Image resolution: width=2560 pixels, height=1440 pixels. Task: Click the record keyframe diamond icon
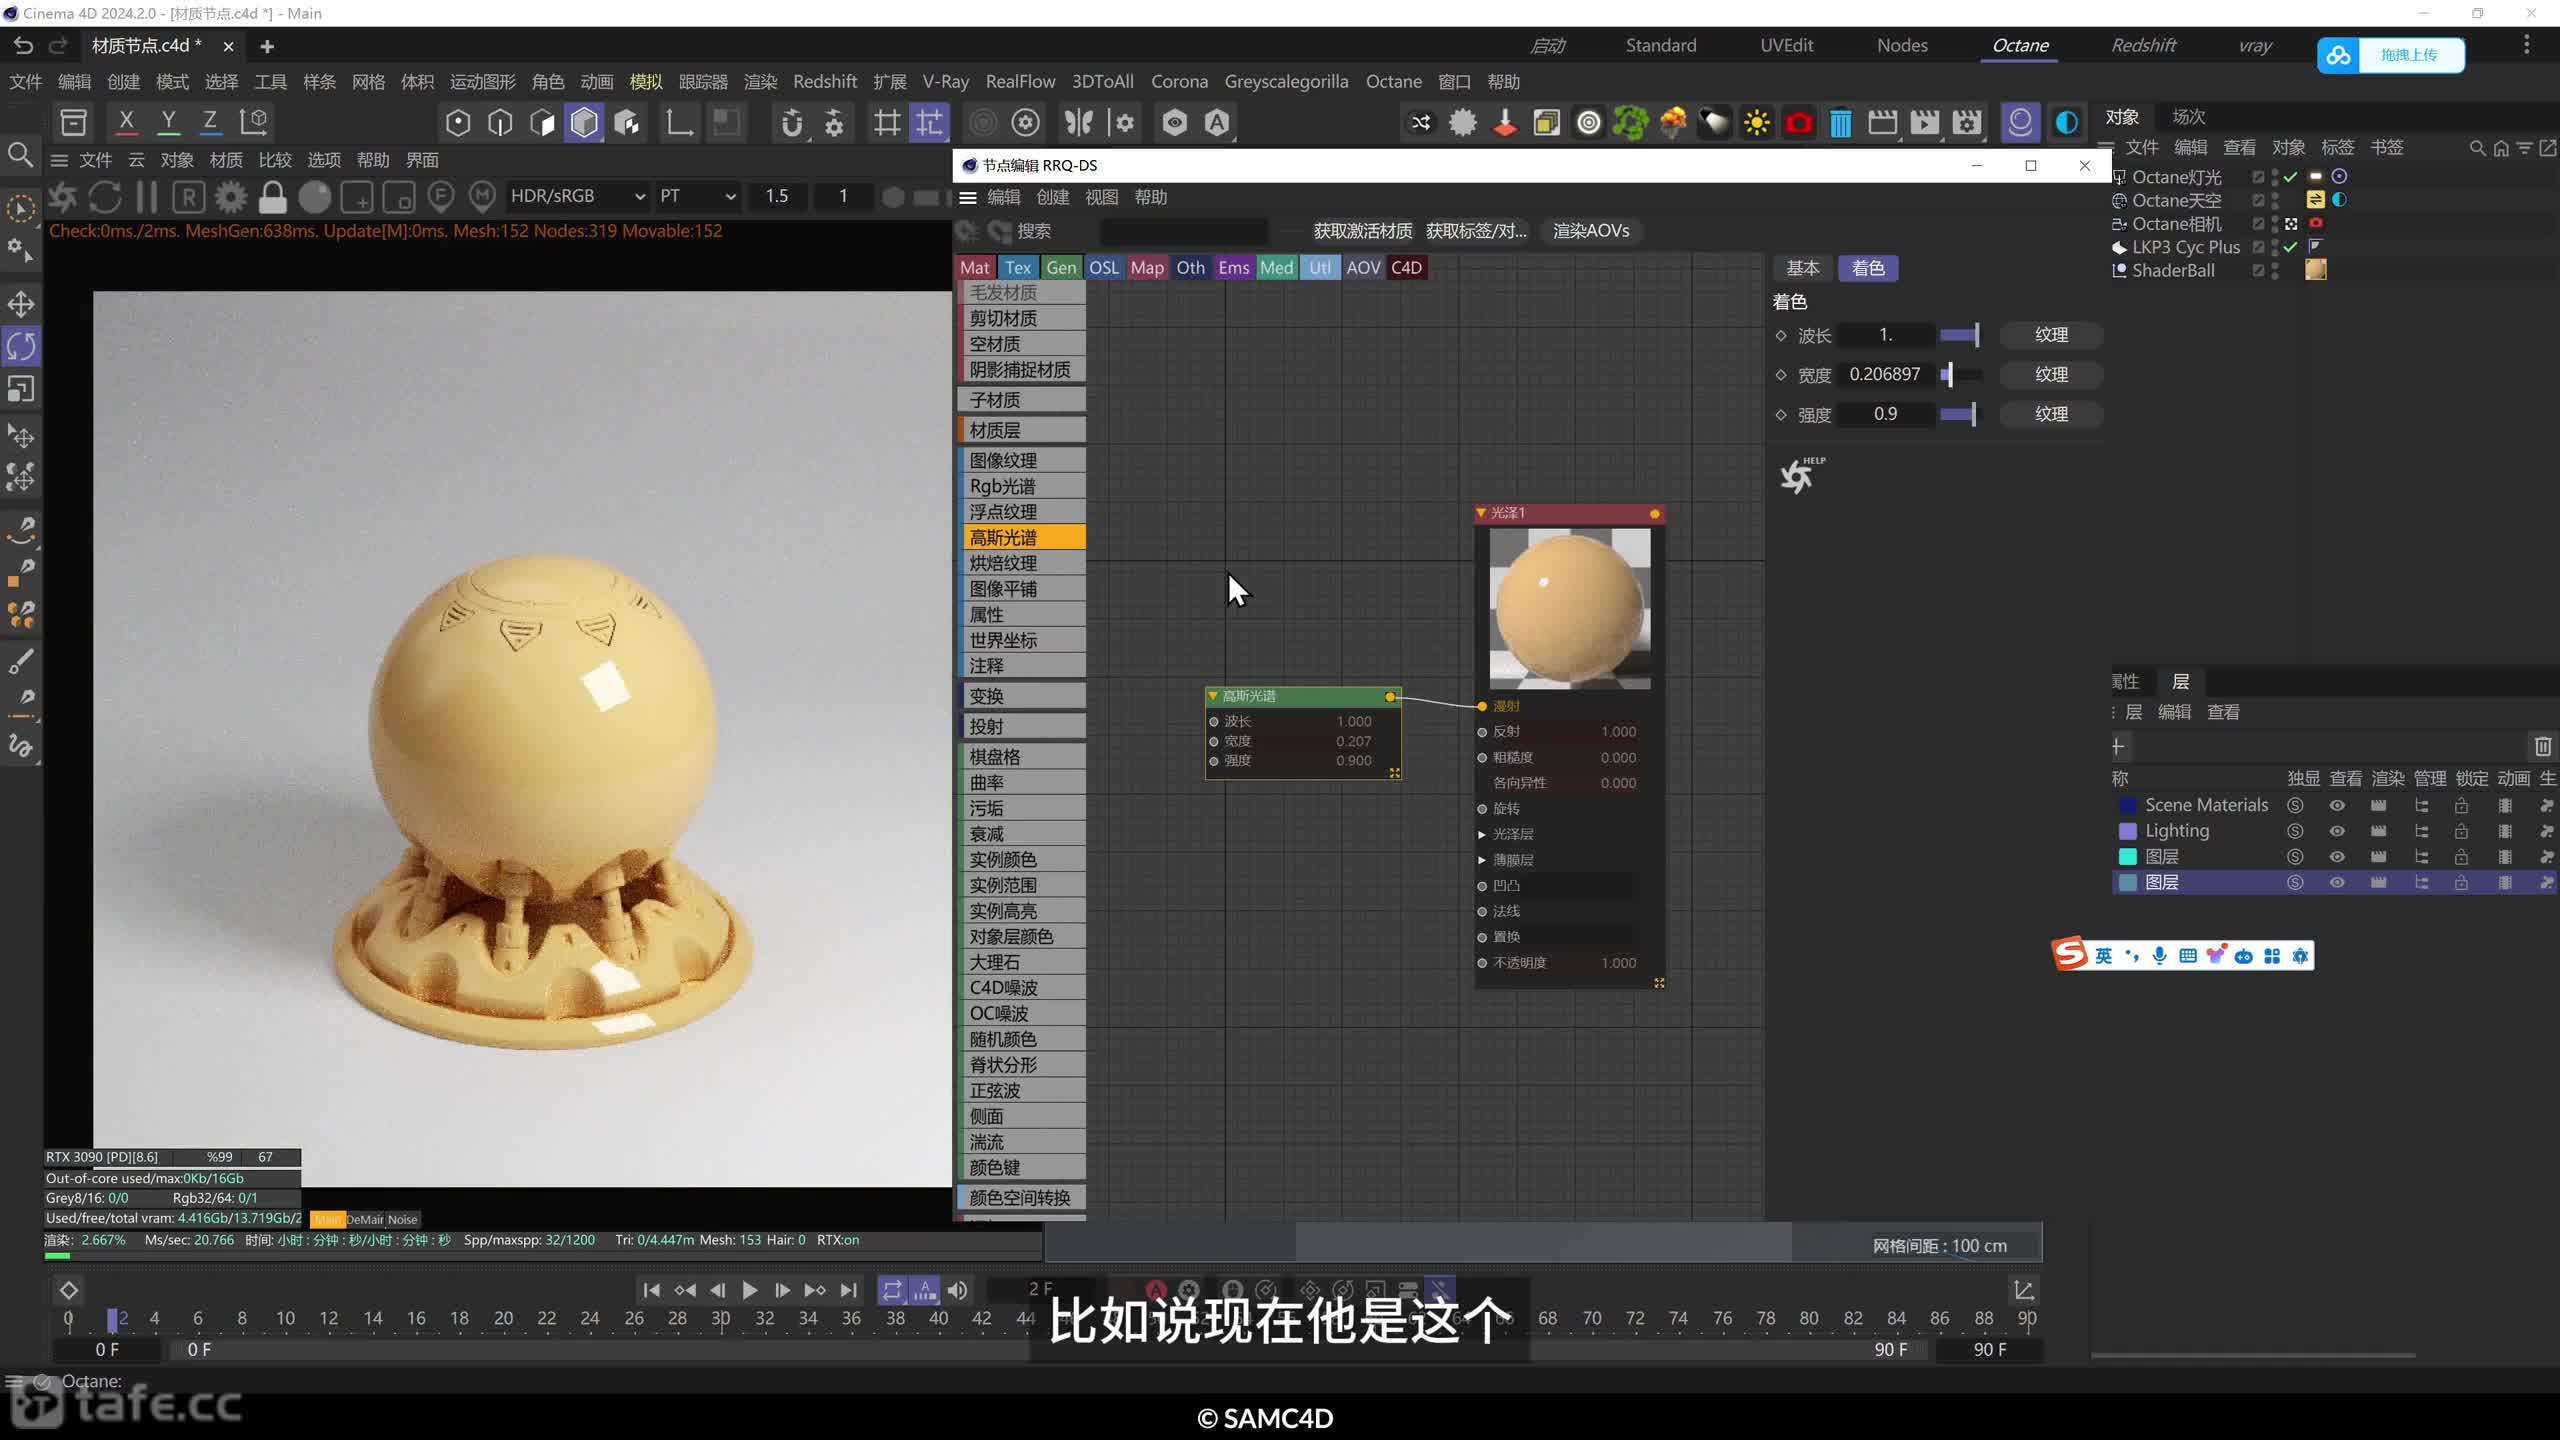69,1290
